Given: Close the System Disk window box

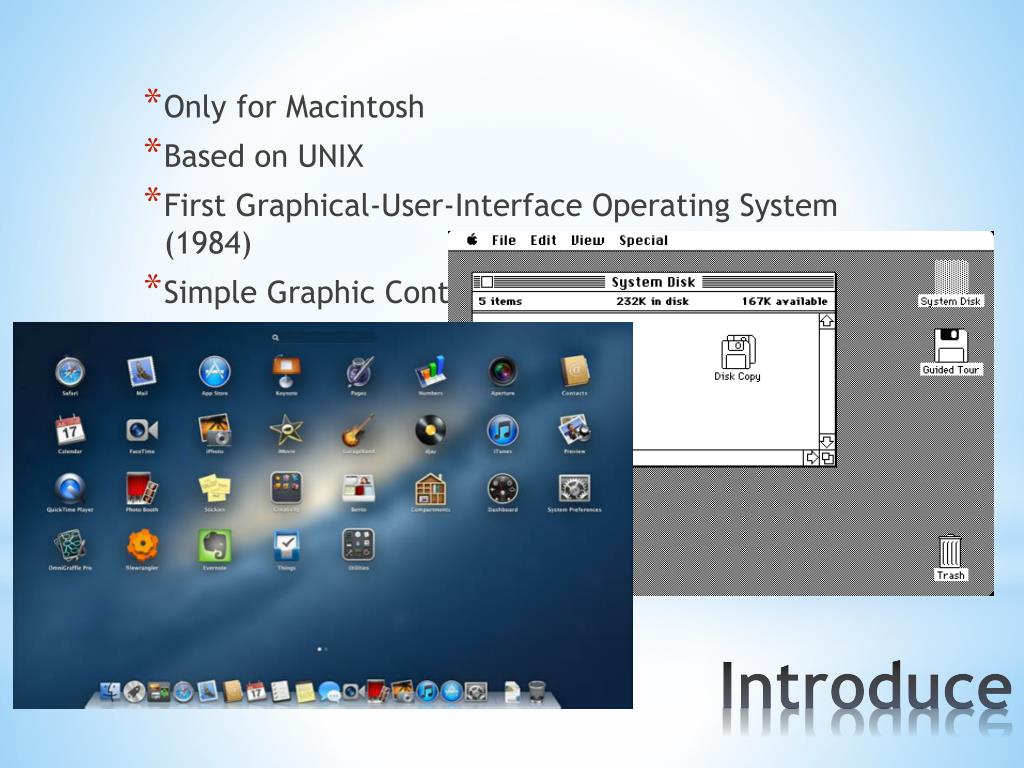Looking at the screenshot, I should pyautogui.click(x=487, y=282).
